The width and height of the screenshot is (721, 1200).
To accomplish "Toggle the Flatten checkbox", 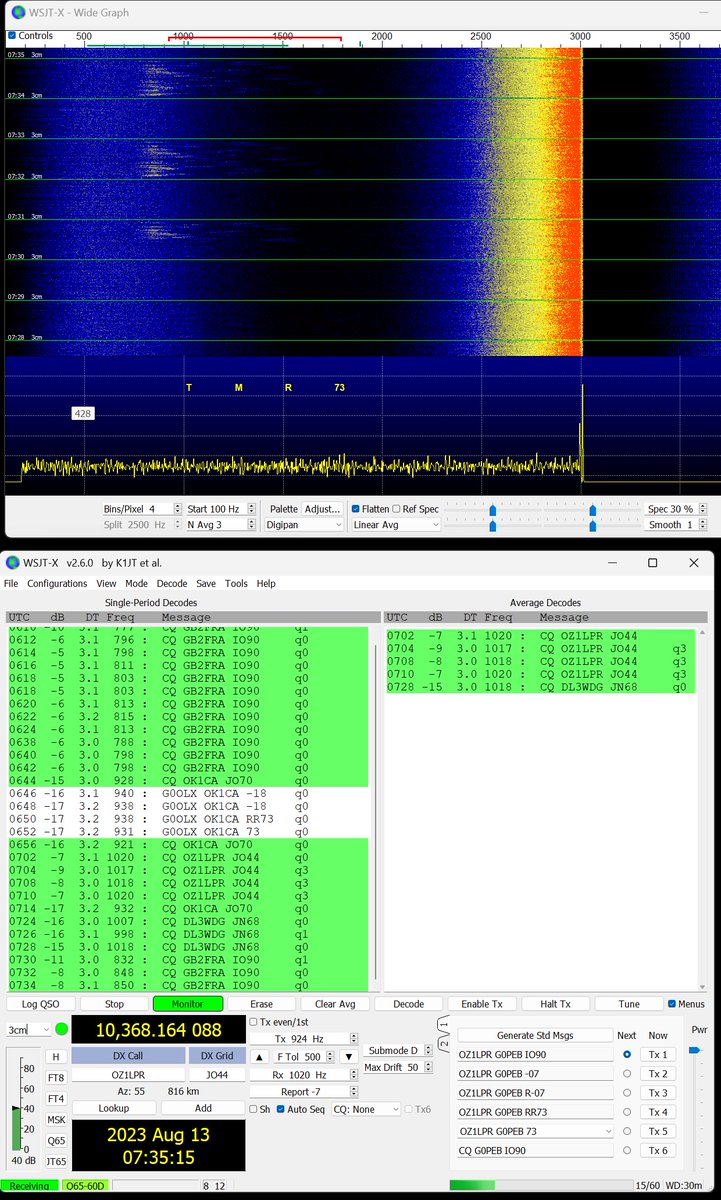I will 356,509.
